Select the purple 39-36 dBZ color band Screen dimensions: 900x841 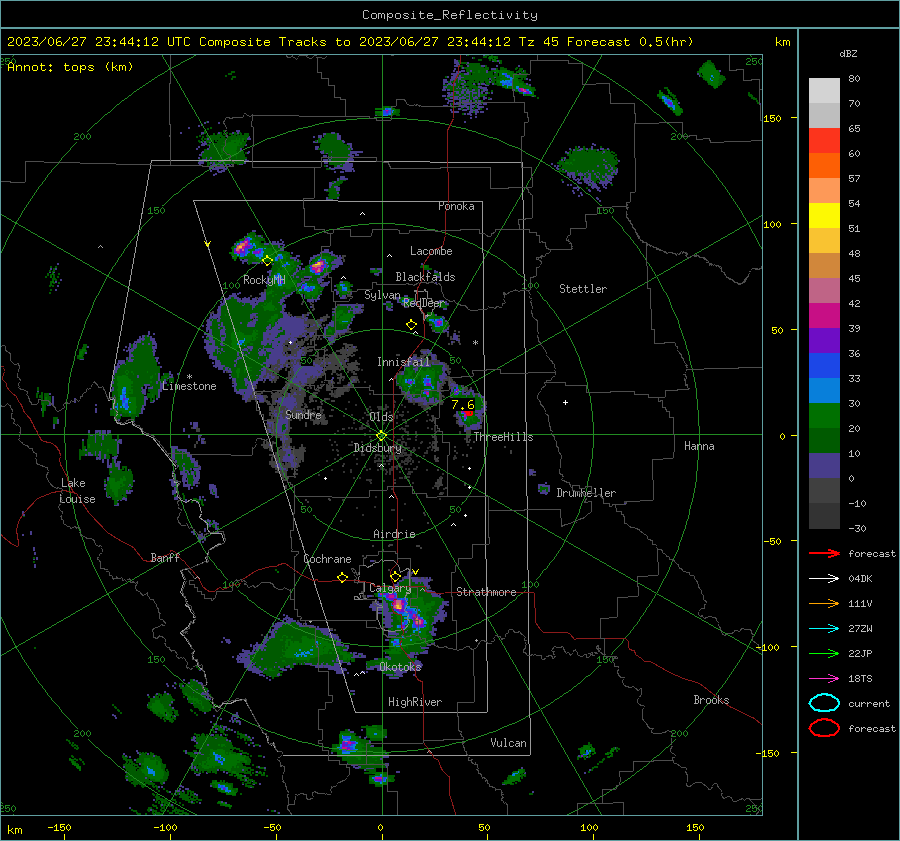(x=824, y=340)
